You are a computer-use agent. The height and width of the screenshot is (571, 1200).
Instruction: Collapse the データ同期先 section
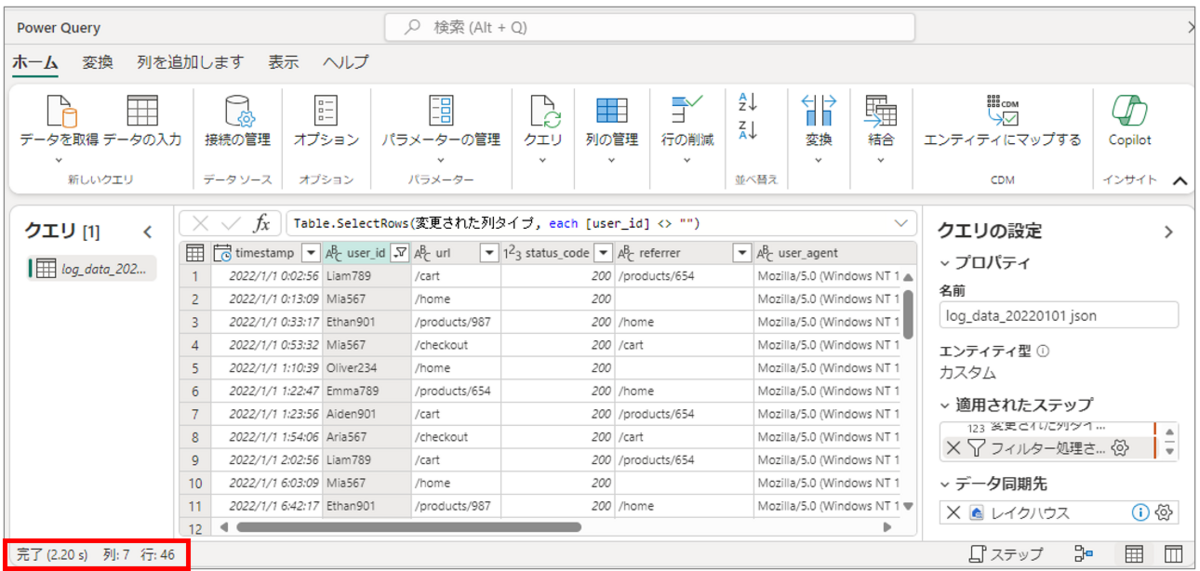click(946, 483)
